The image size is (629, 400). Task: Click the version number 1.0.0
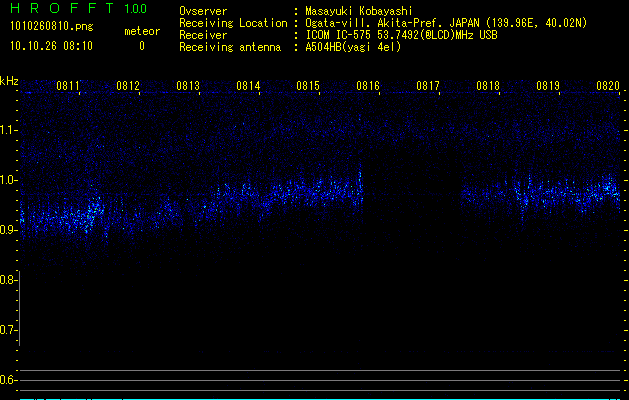coord(136,8)
